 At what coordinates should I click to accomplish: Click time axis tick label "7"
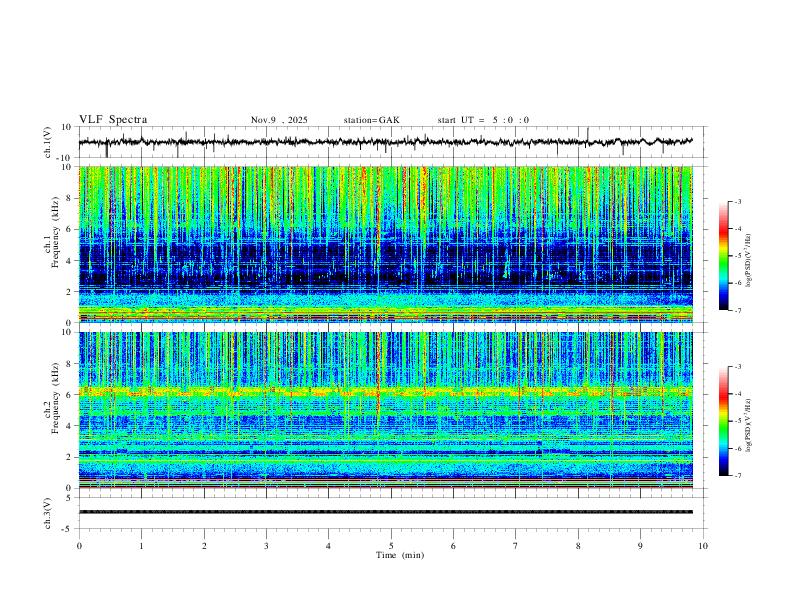516,546
